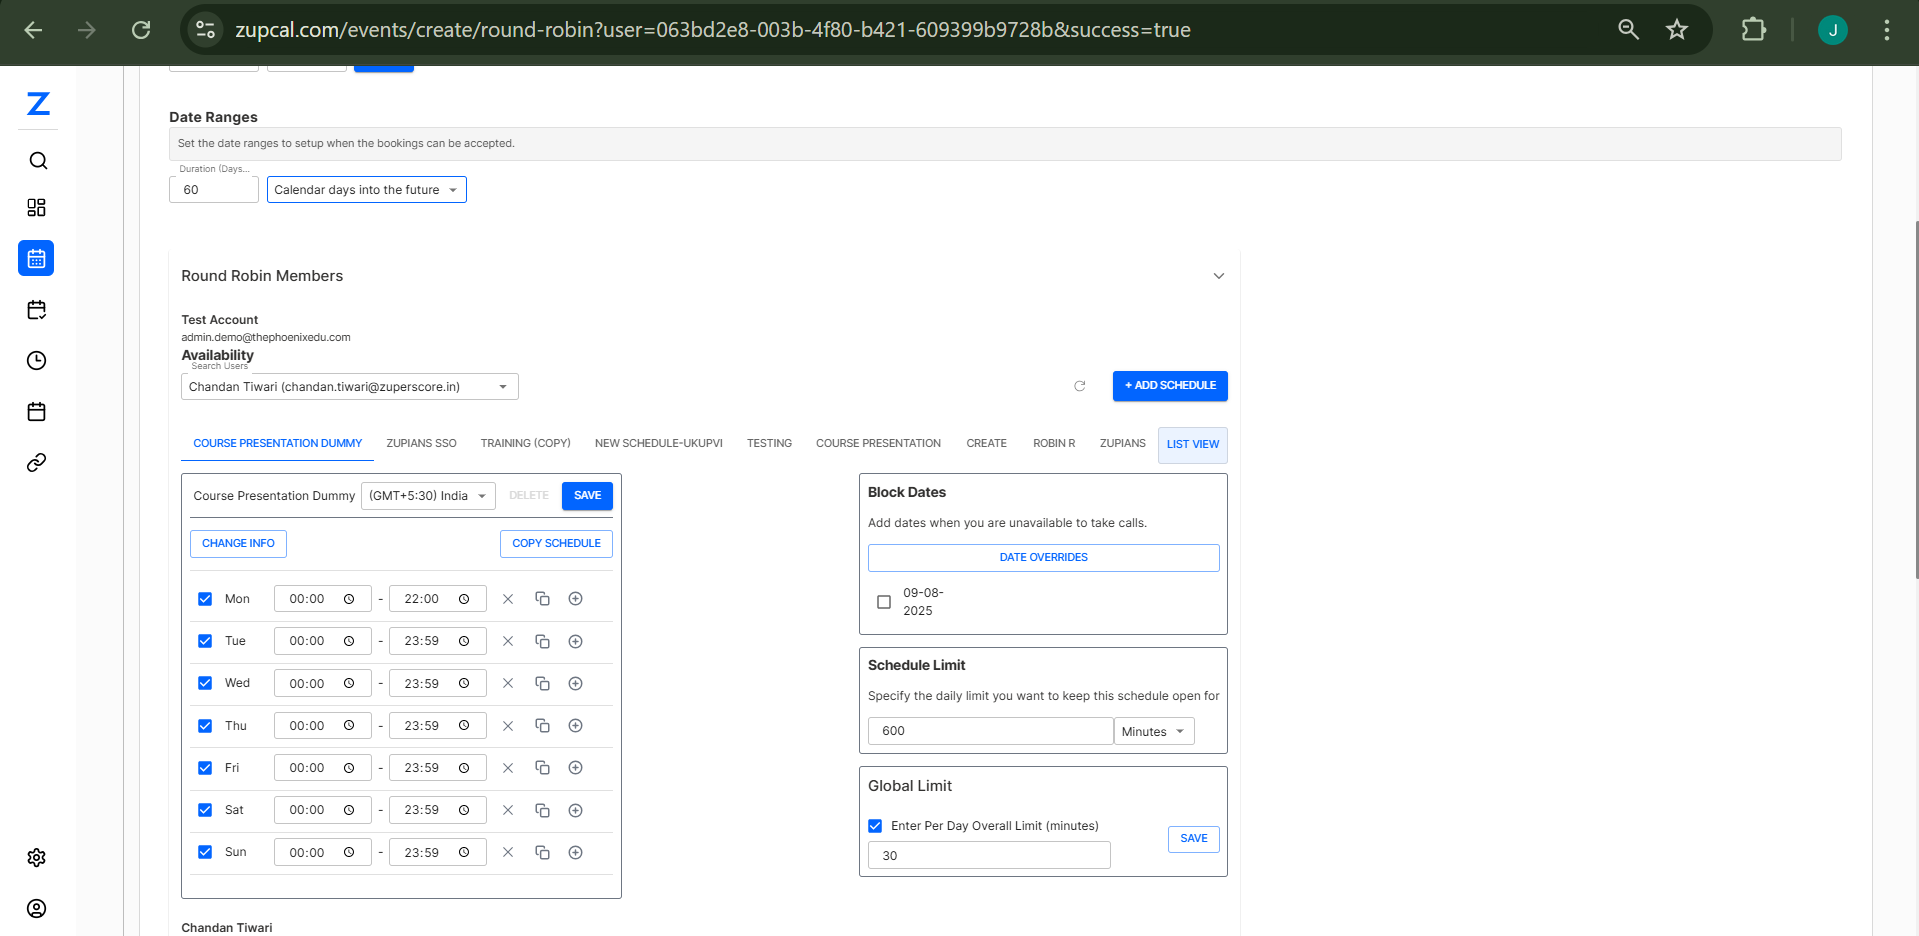Switch to the TRAINING (COPY) tab
Screen dimensions: 1919x936
[x=525, y=444]
